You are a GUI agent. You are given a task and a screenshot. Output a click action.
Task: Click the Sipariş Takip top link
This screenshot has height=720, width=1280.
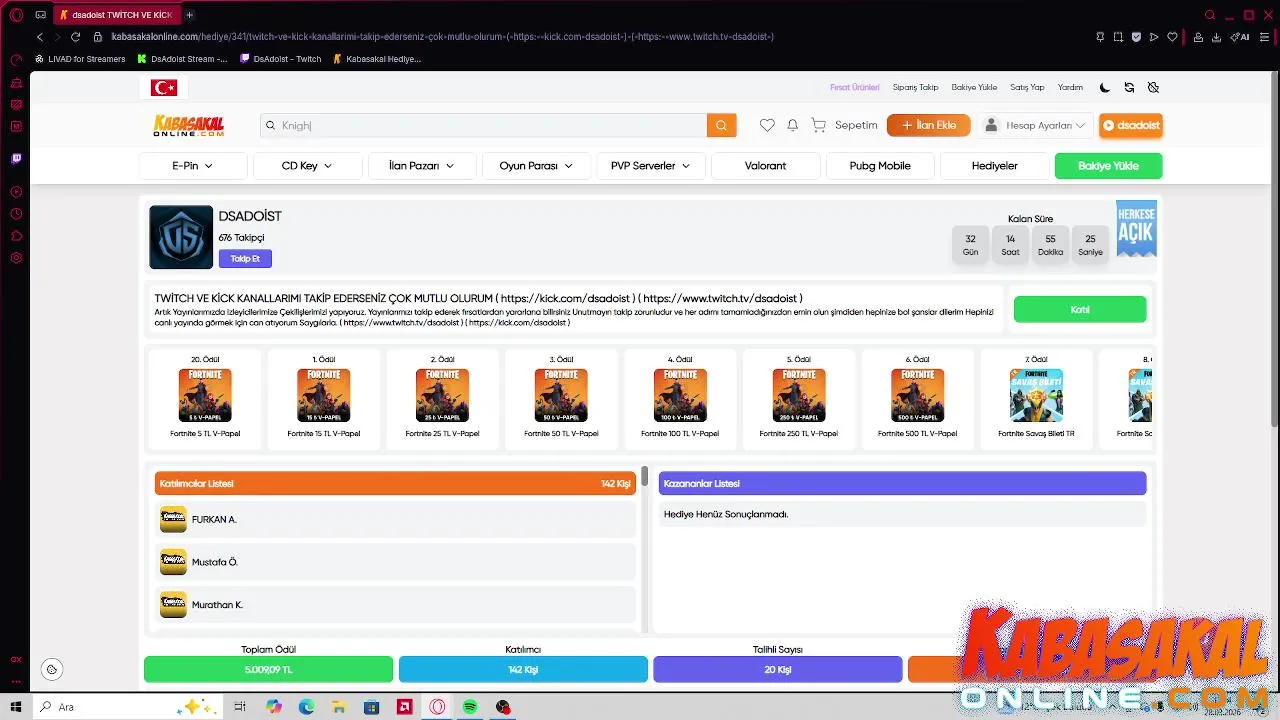click(915, 87)
